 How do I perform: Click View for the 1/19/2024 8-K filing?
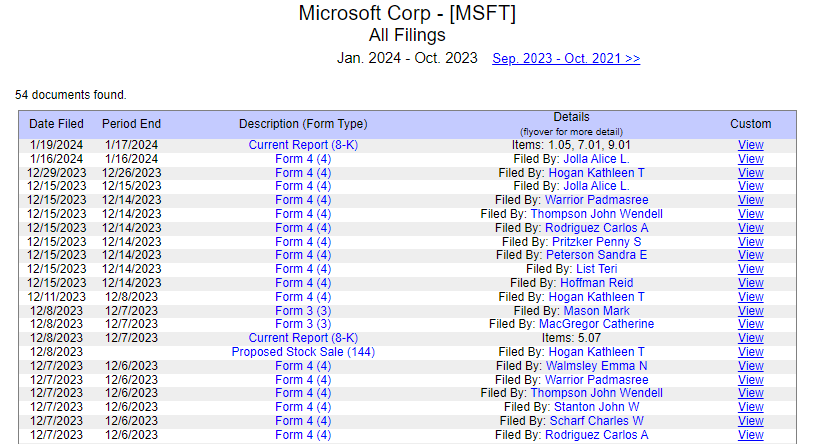click(750, 145)
